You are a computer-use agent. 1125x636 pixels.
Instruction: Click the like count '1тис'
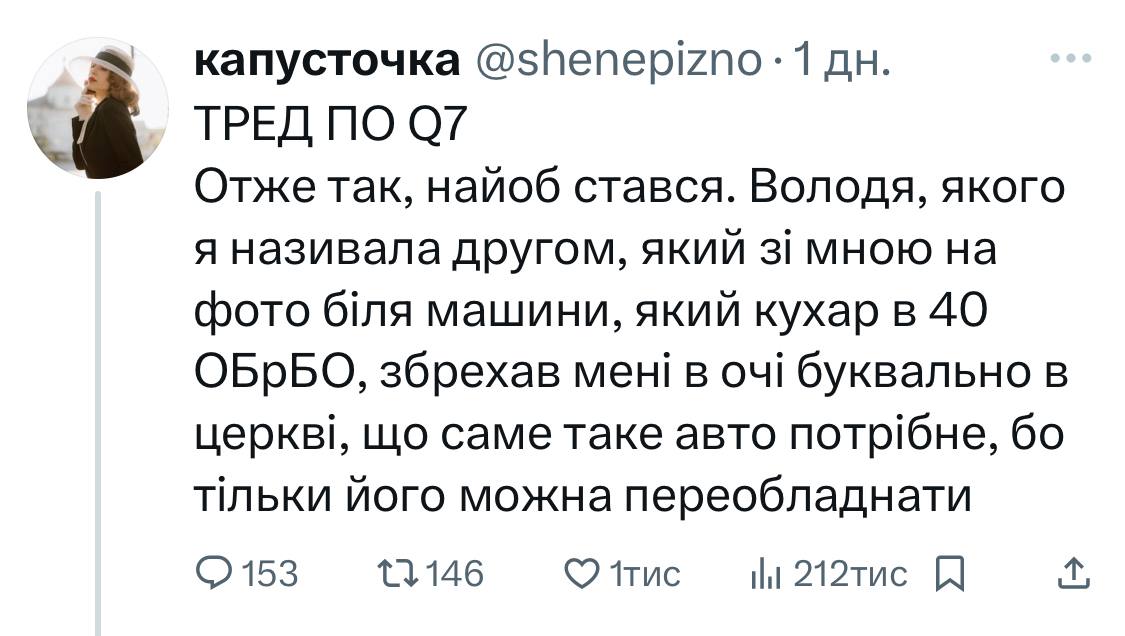pyautogui.click(x=644, y=574)
